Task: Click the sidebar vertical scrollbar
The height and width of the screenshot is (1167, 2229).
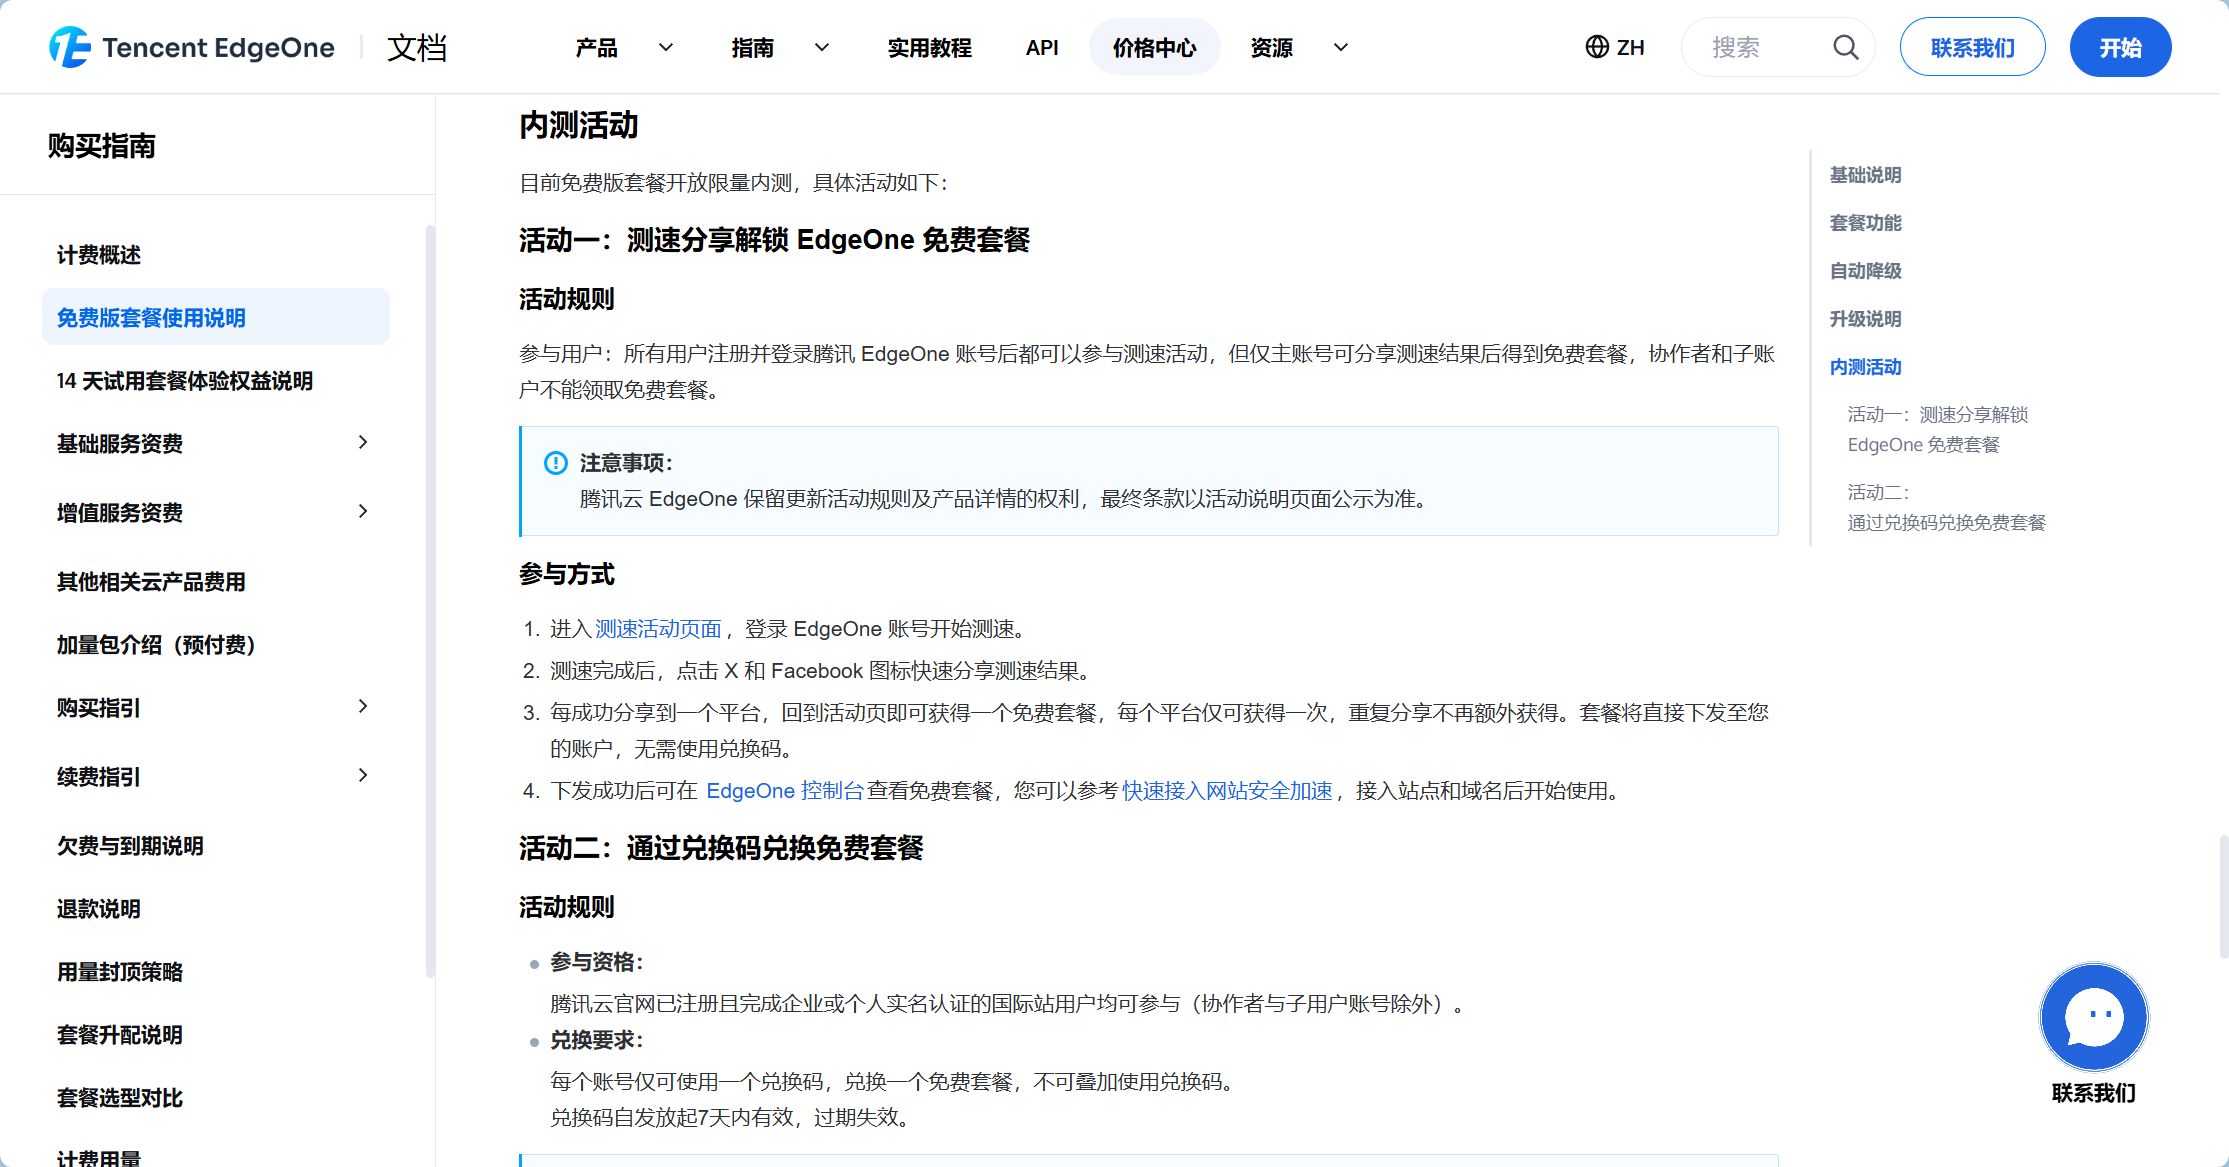Action: [430, 600]
